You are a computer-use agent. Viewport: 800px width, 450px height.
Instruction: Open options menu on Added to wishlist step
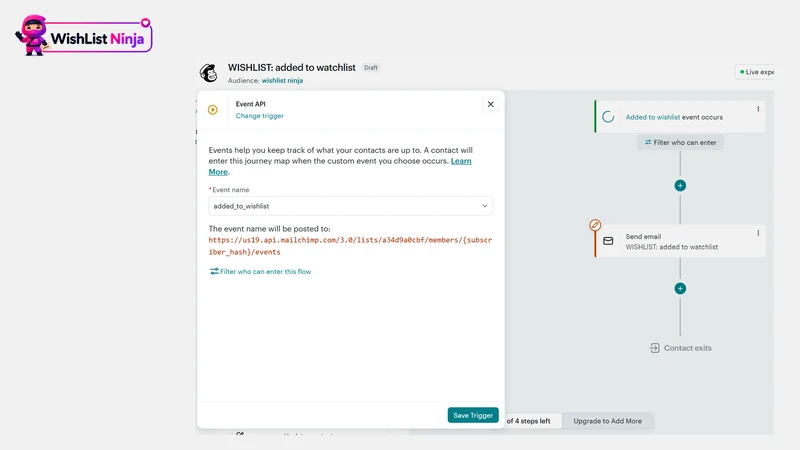coord(758,109)
